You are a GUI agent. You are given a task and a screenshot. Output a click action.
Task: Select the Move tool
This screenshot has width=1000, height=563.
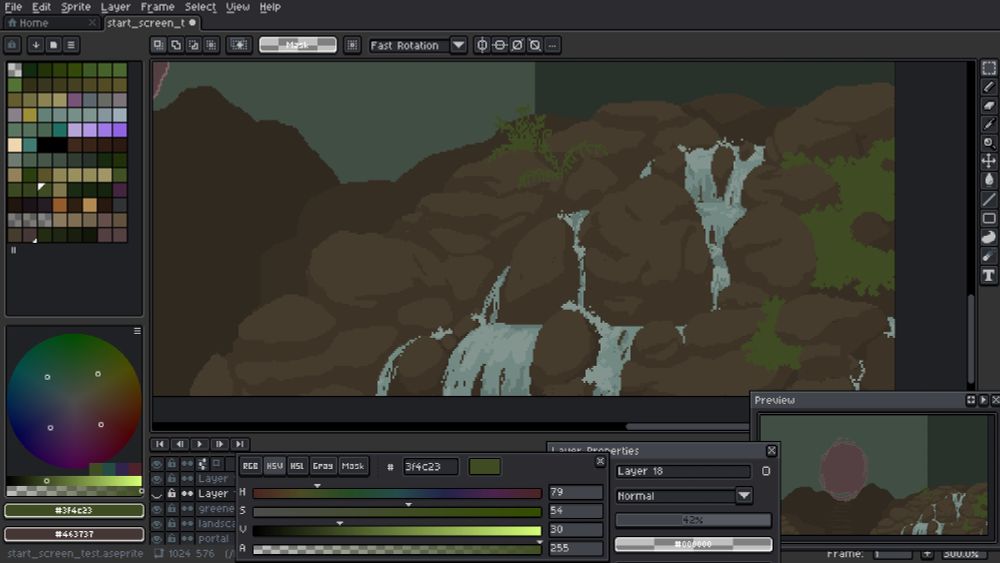click(x=988, y=161)
